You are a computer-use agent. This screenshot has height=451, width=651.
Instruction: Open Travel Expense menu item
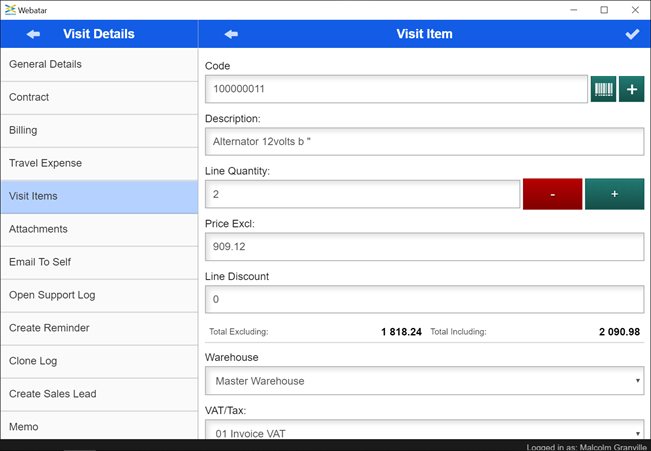pos(99,164)
